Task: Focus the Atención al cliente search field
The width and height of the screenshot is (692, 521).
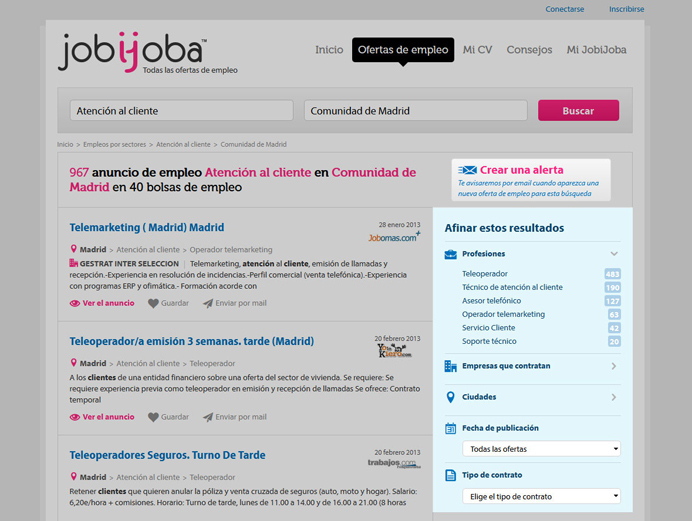Action: [x=181, y=111]
